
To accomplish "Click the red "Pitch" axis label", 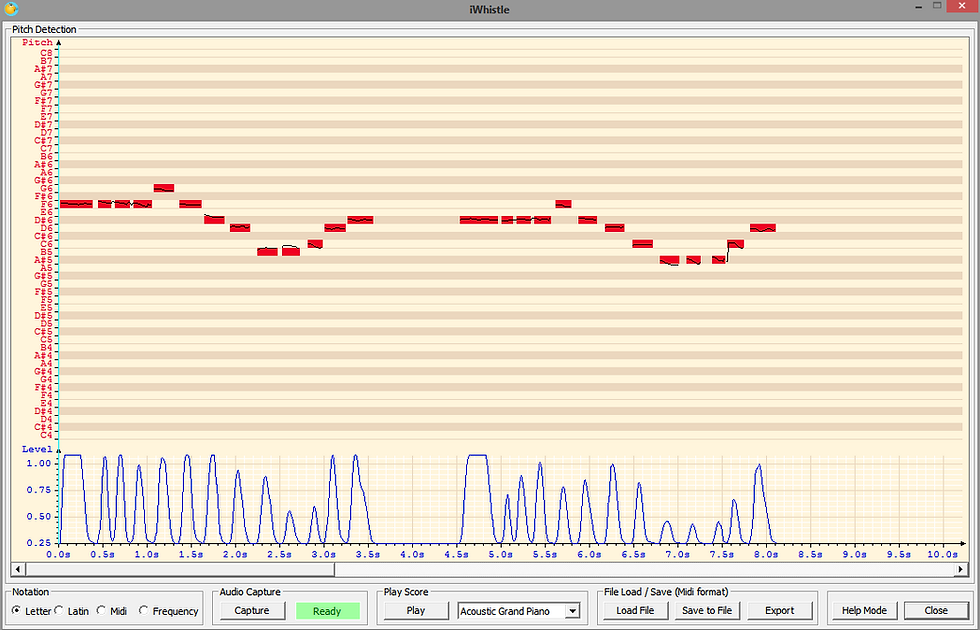I will [x=38, y=42].
